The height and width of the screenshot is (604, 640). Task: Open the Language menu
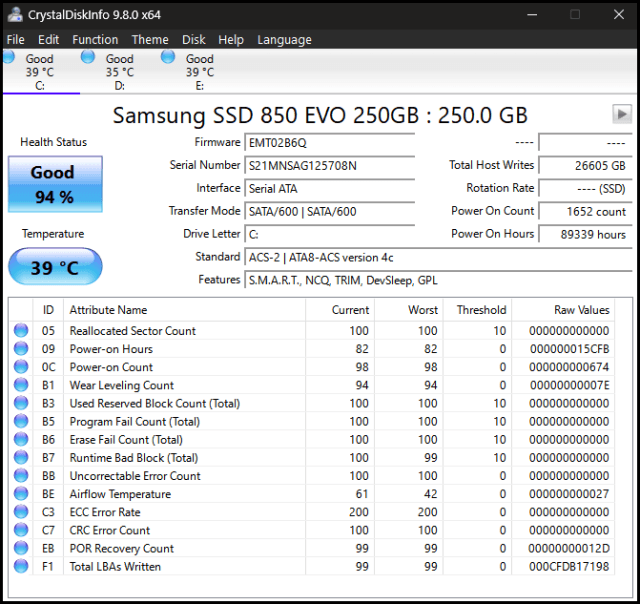(284, 40)
